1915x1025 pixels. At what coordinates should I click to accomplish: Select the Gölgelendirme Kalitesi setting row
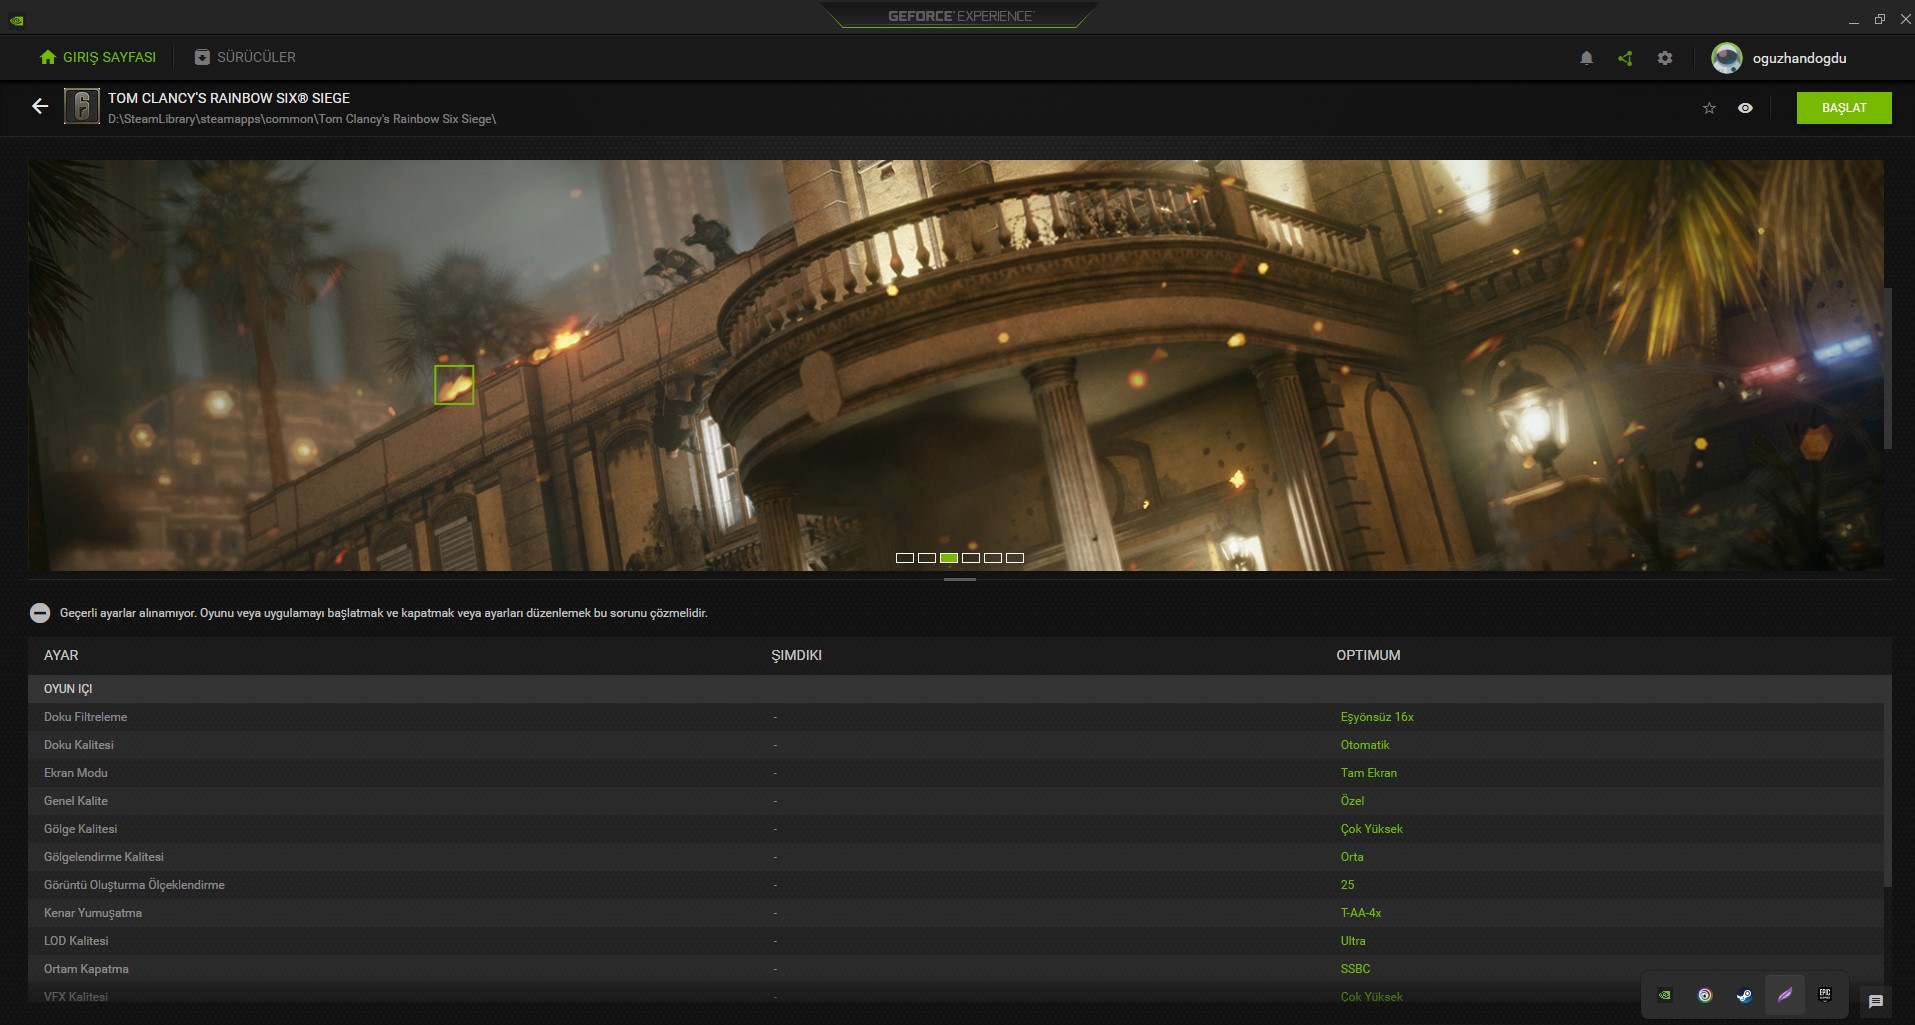click(x=956, y=857)
